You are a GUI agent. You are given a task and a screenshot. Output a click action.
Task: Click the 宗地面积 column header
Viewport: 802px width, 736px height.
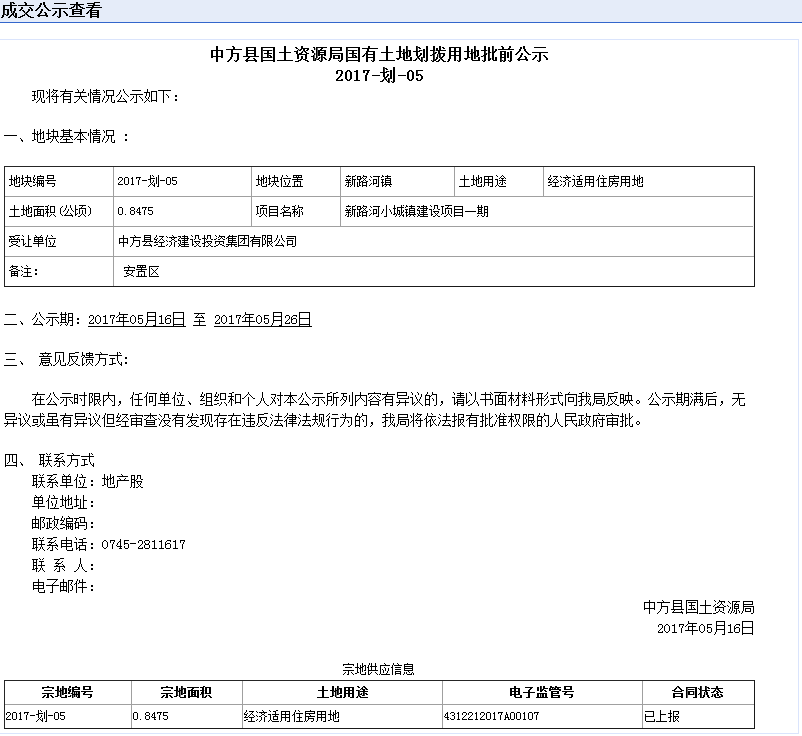[186, 692]
